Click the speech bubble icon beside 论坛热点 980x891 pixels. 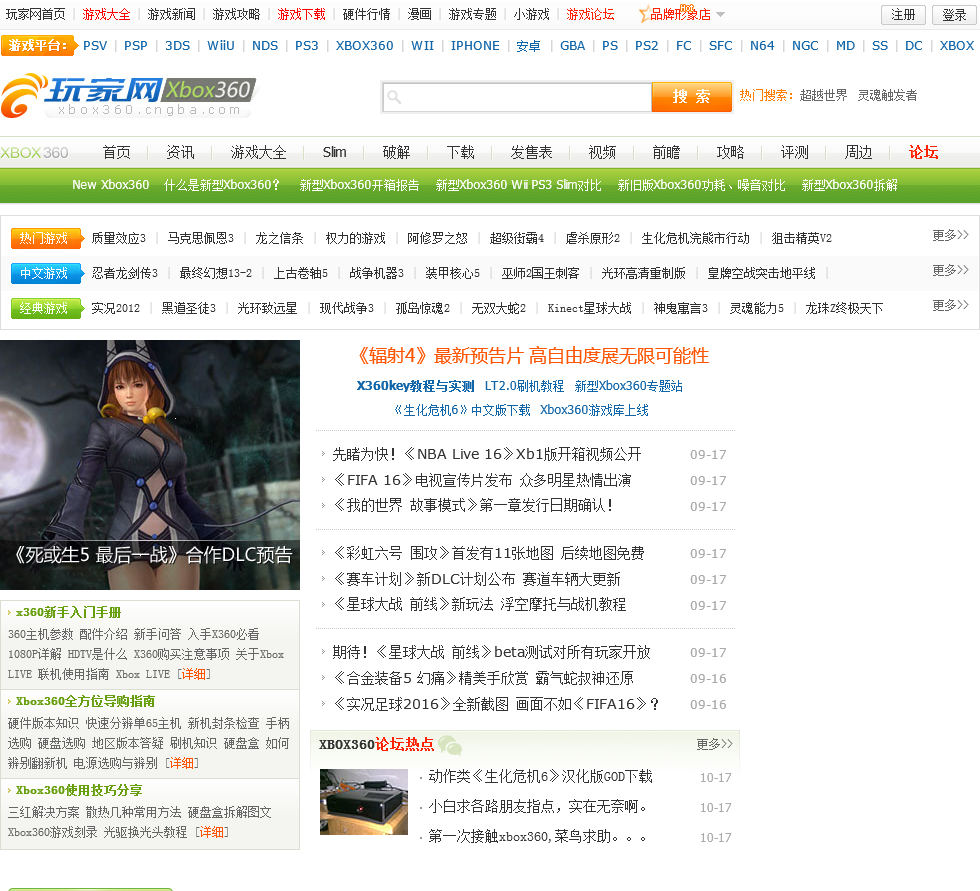point(449,745)
